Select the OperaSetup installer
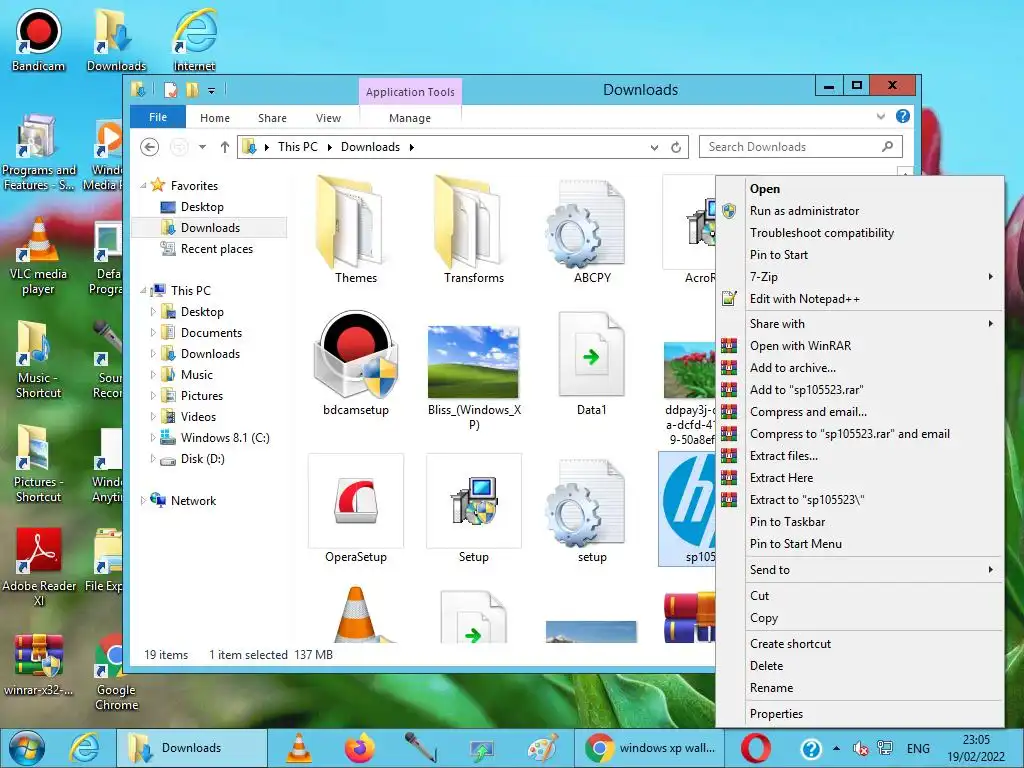This screenshot has height=768, width=1024. (x=355, y=509)
